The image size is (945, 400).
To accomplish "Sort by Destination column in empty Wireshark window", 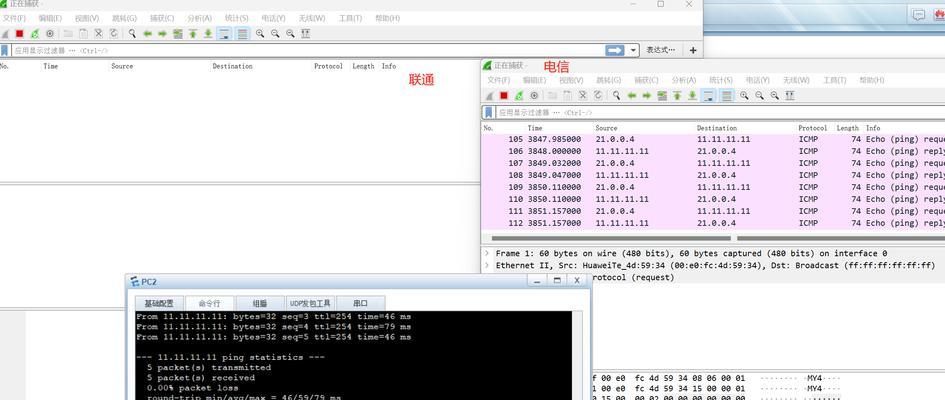I will [232, 66].
